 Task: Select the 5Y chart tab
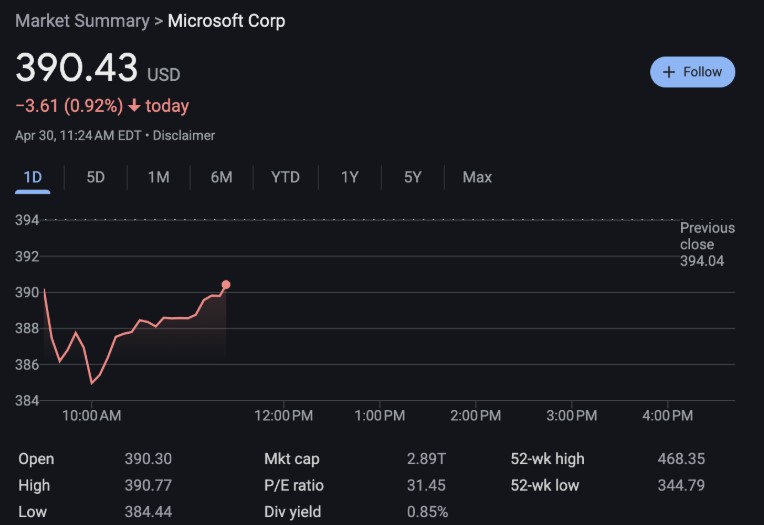[413, 177]
